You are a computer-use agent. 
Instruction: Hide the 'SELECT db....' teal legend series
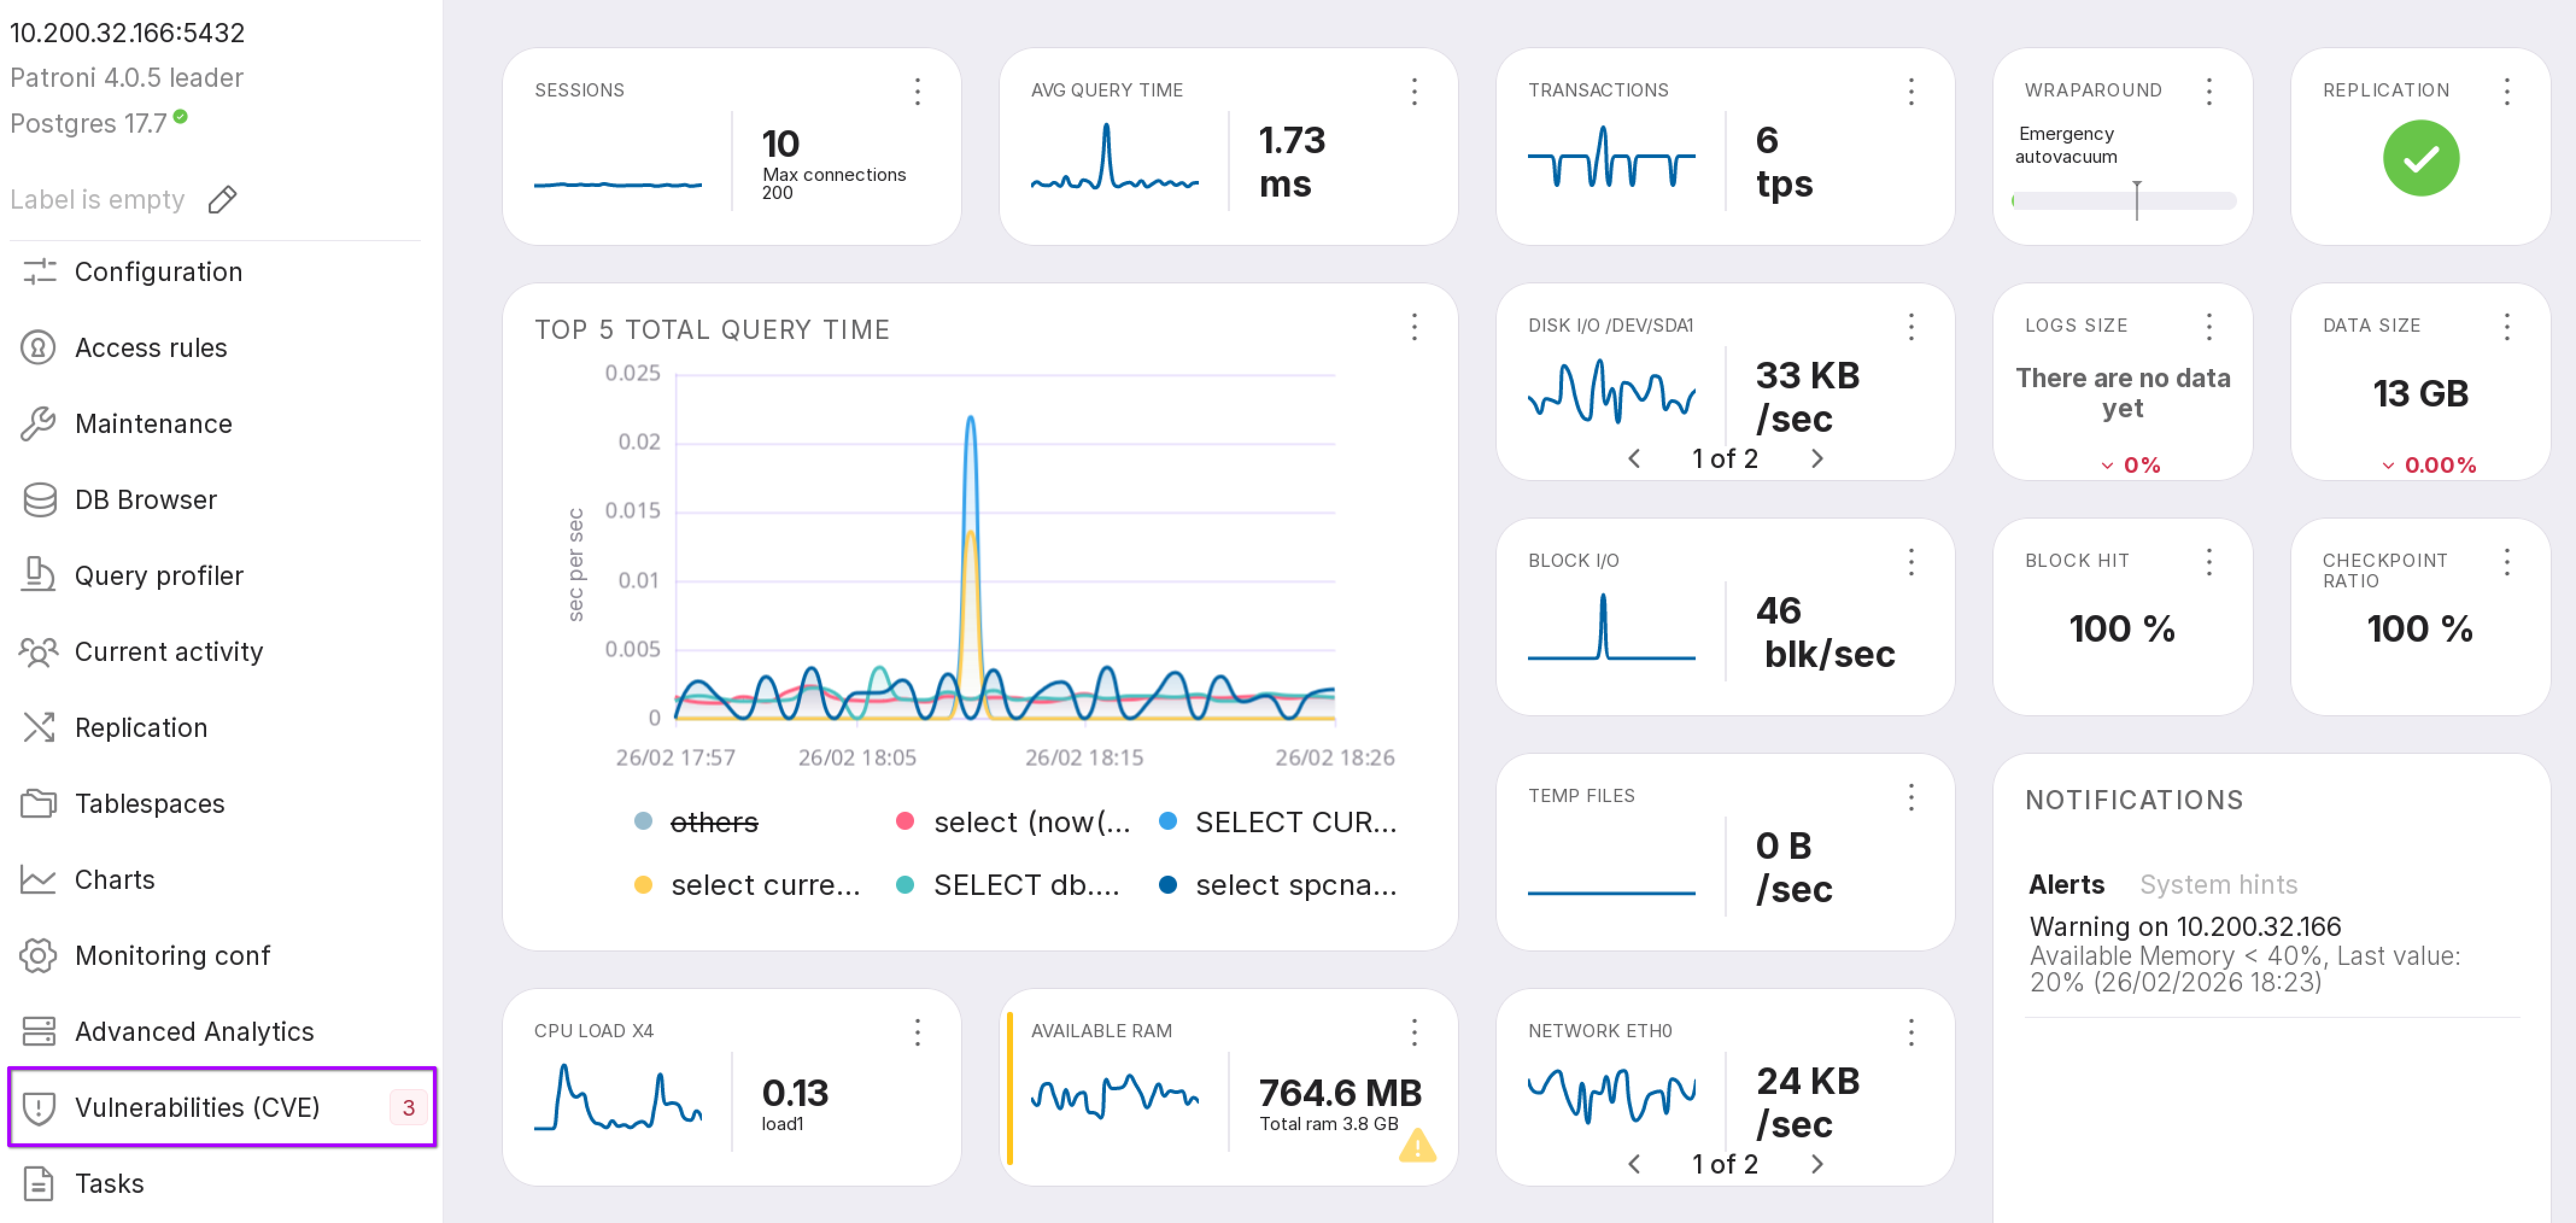1025,885
